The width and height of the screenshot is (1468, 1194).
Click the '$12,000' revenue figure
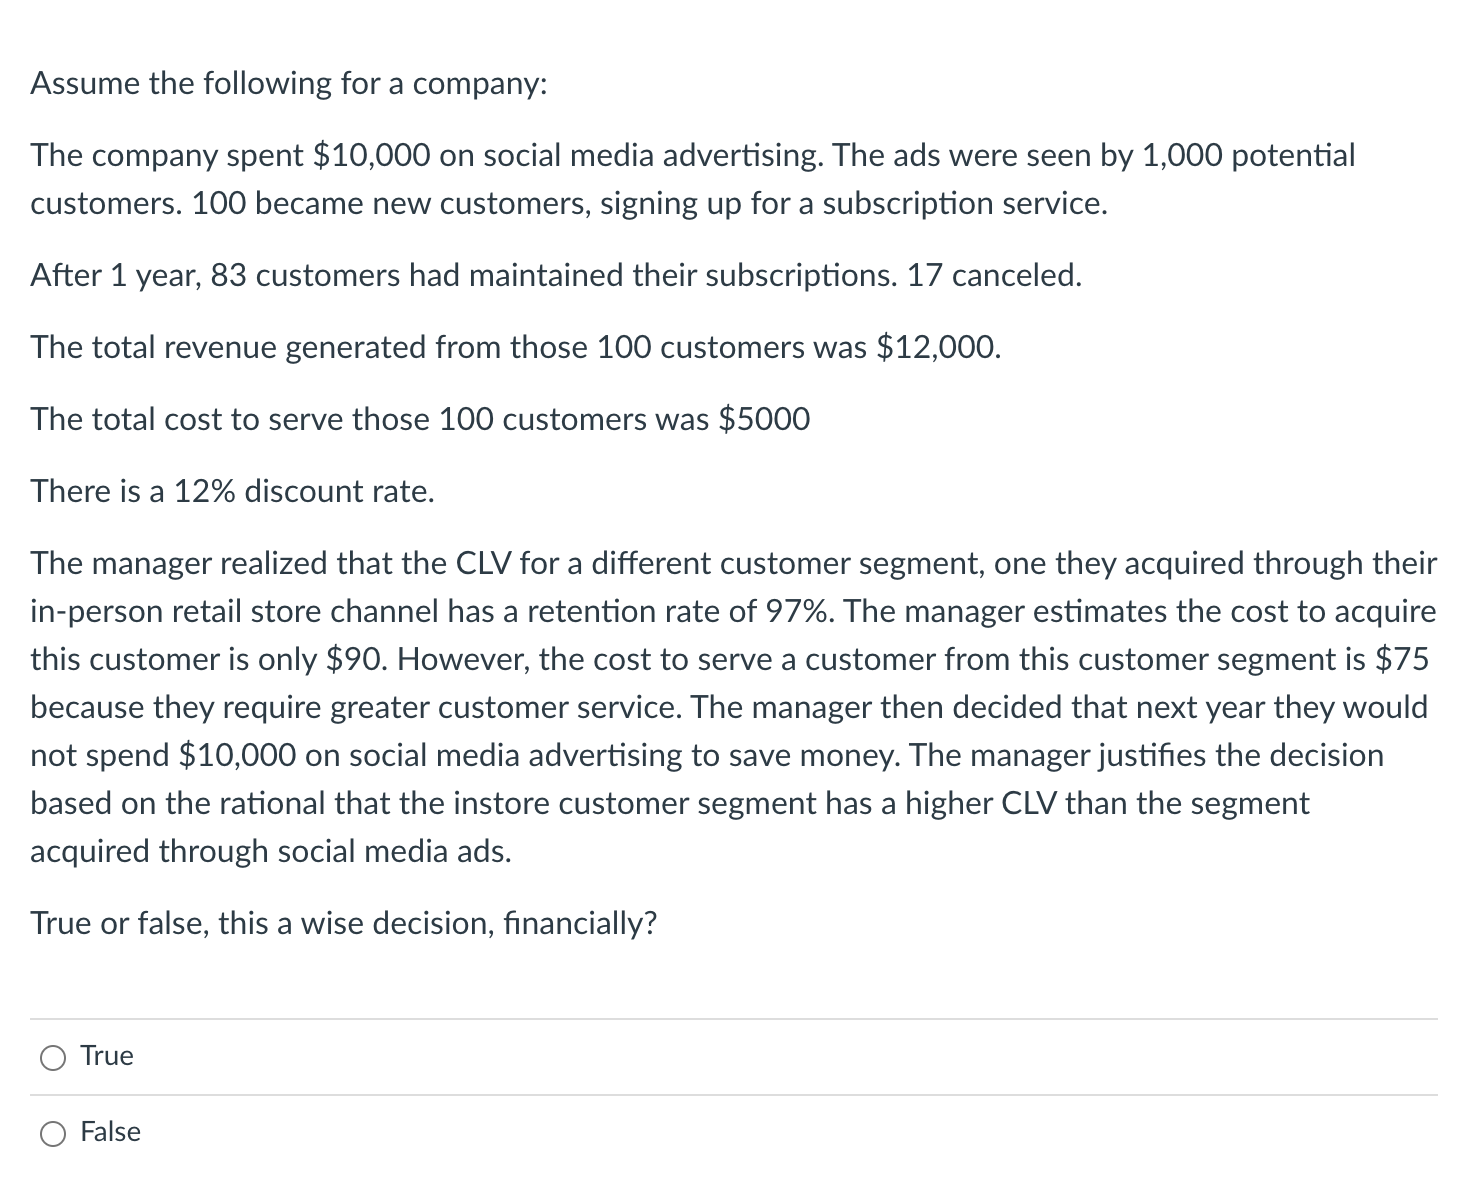[x=937, y=347]
